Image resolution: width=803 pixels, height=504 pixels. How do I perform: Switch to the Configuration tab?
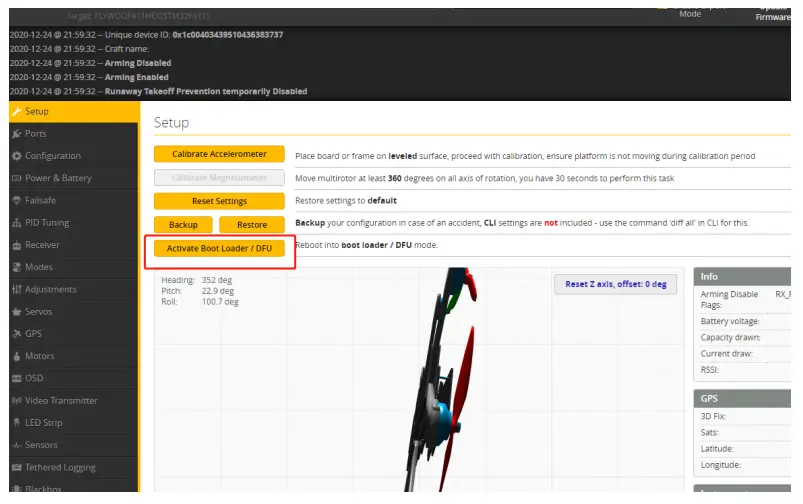pyautogui.click(x=74, y=156)
